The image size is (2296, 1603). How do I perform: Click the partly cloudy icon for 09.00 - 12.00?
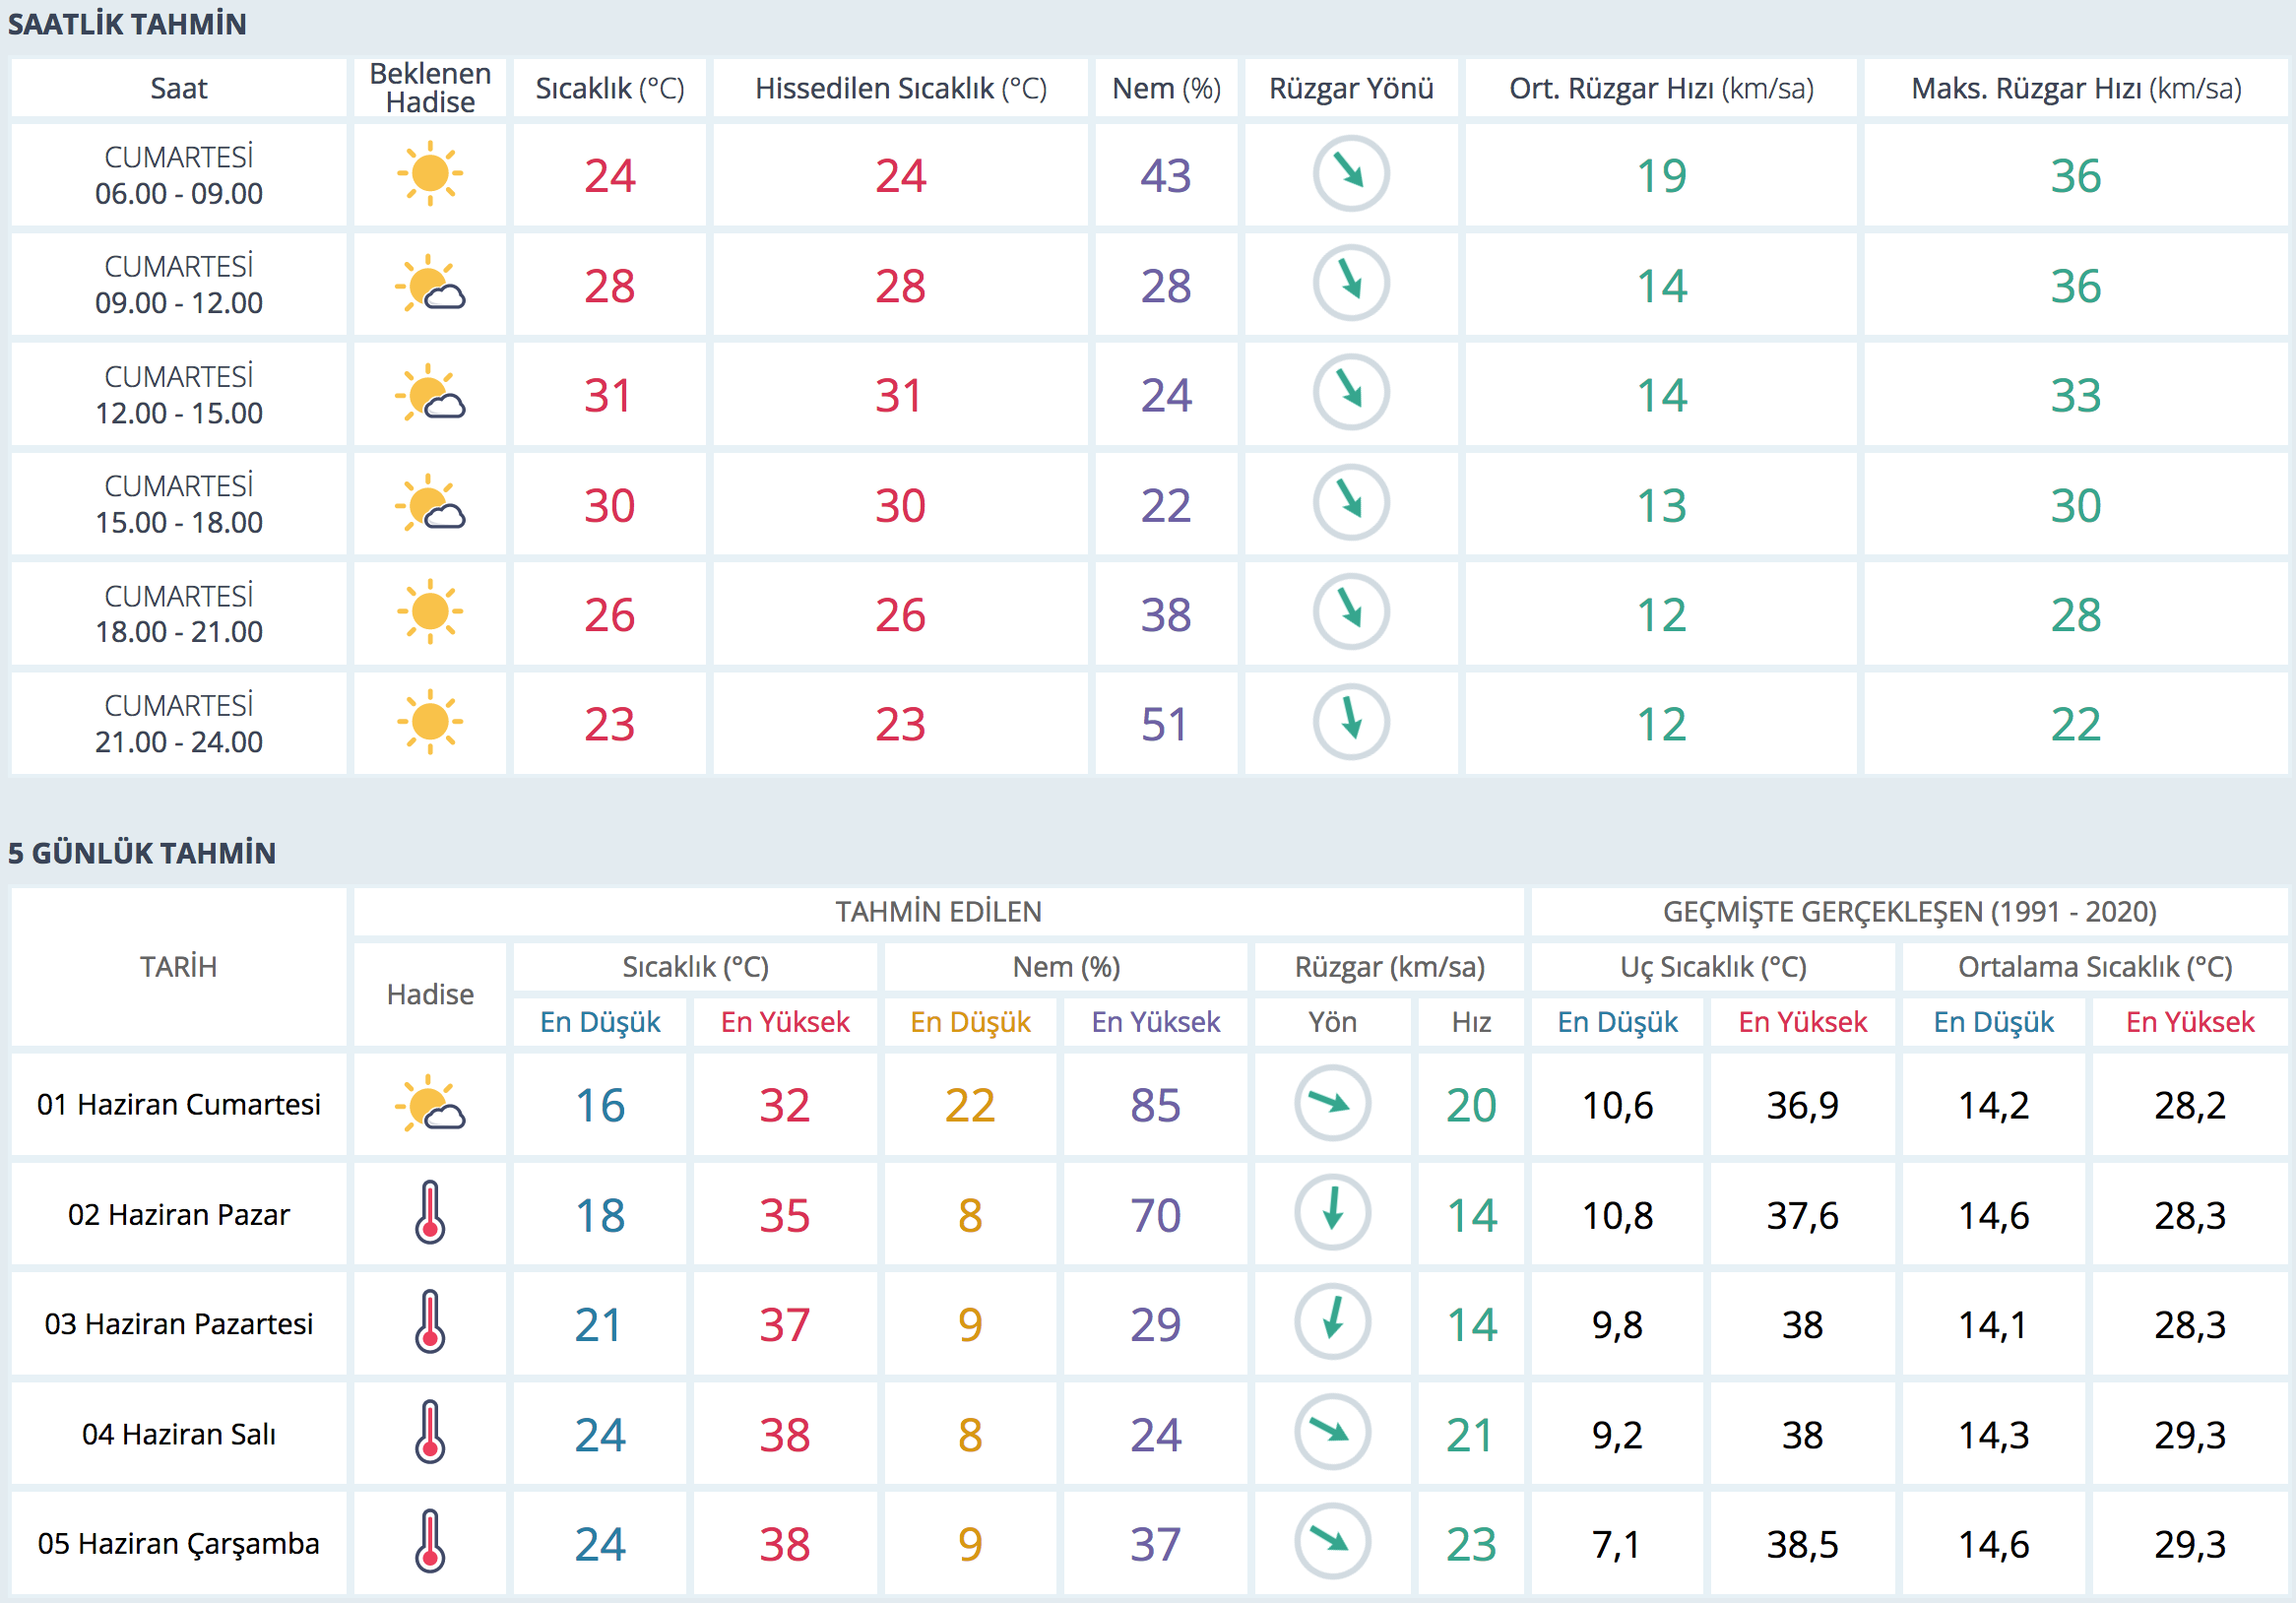pos(430,284)
